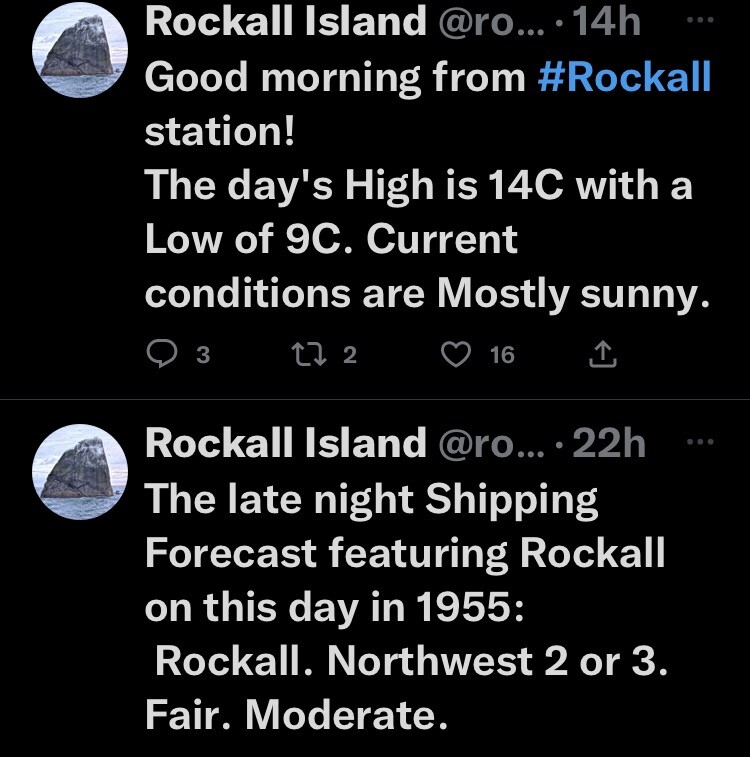Open more options on the 14h tweet

click(704, 21)
